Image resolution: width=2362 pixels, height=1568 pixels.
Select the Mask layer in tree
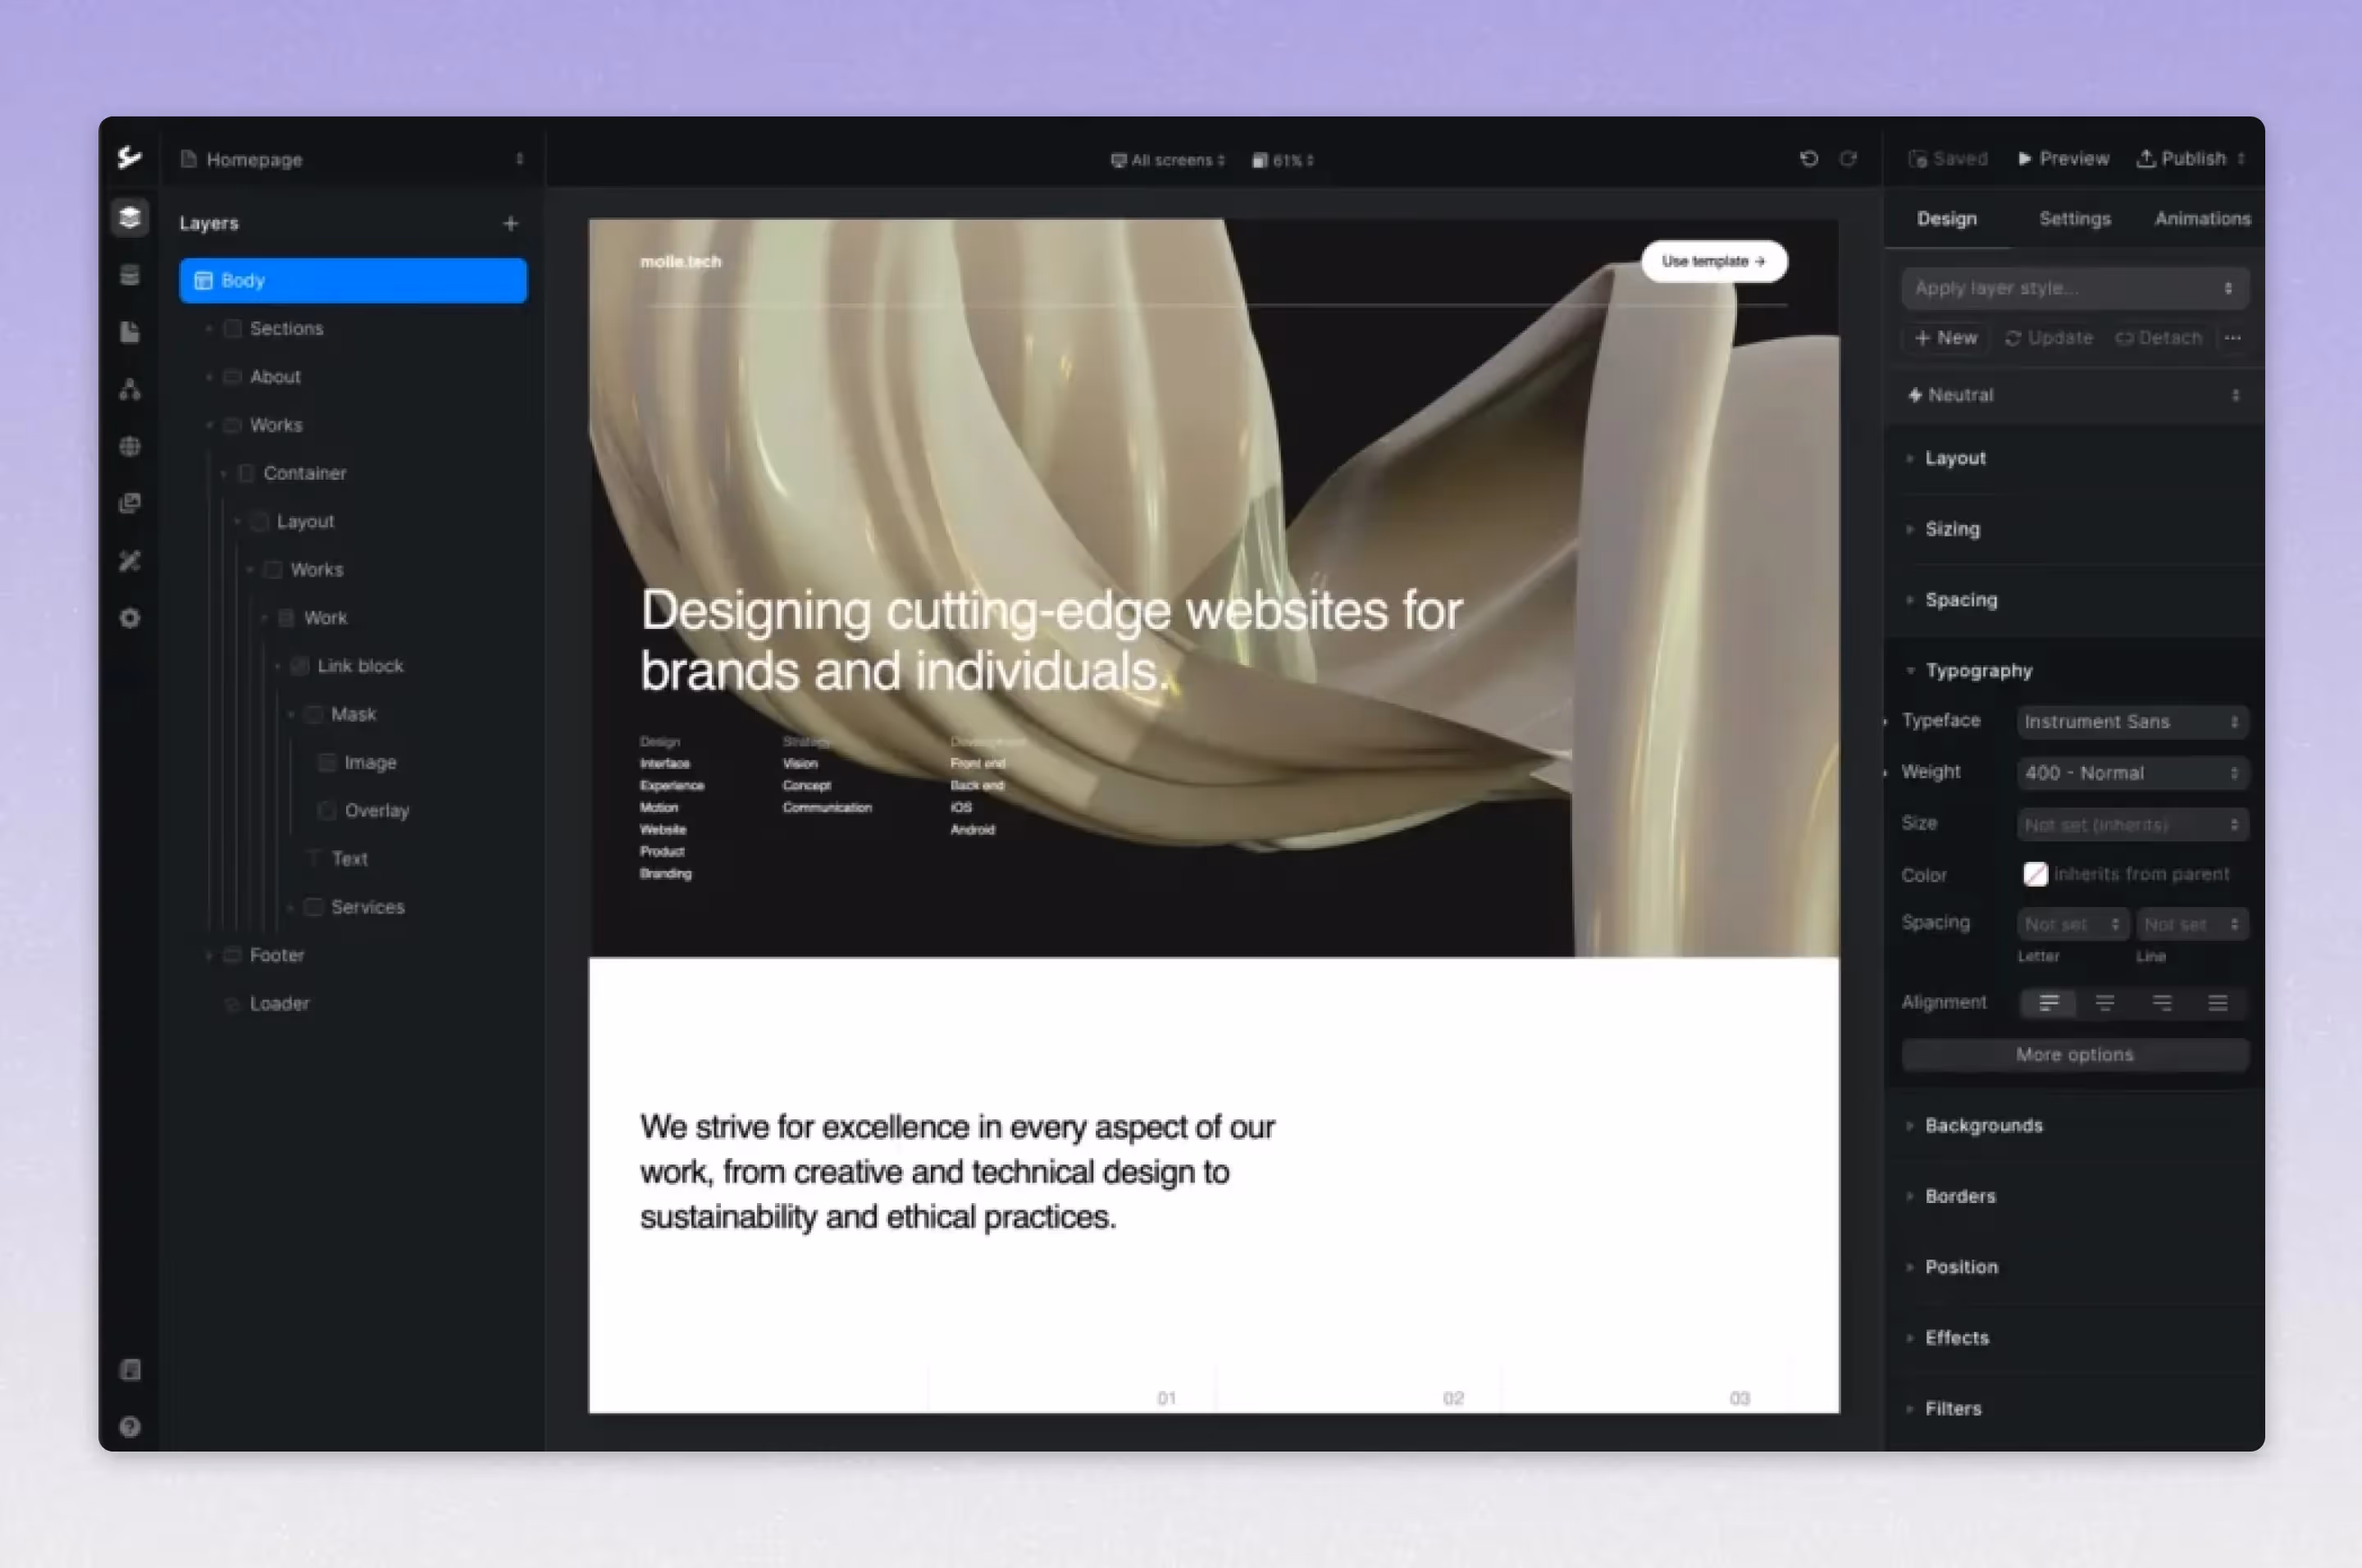click(x=353, y=714)
